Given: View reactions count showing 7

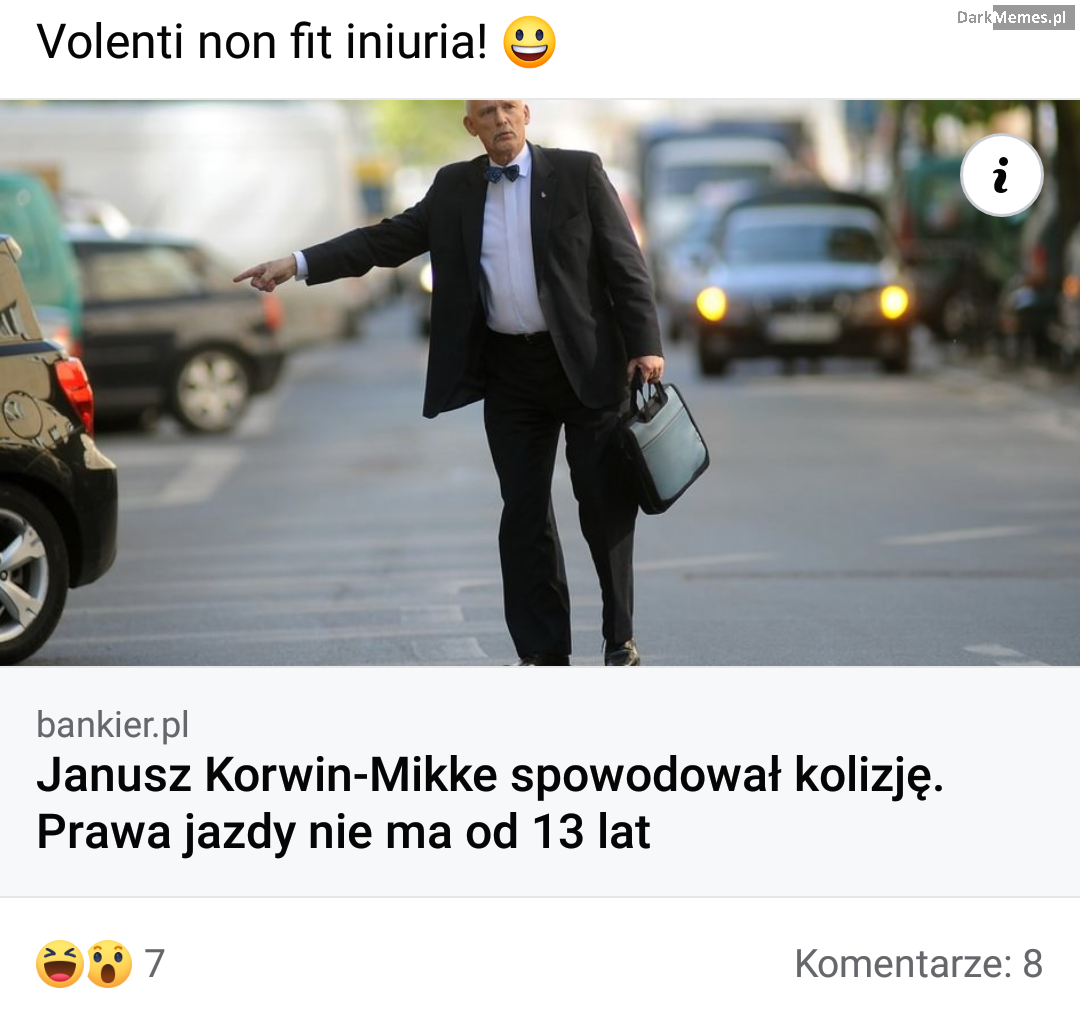Looking at the screenshot, I should click(x=155, y=963).
